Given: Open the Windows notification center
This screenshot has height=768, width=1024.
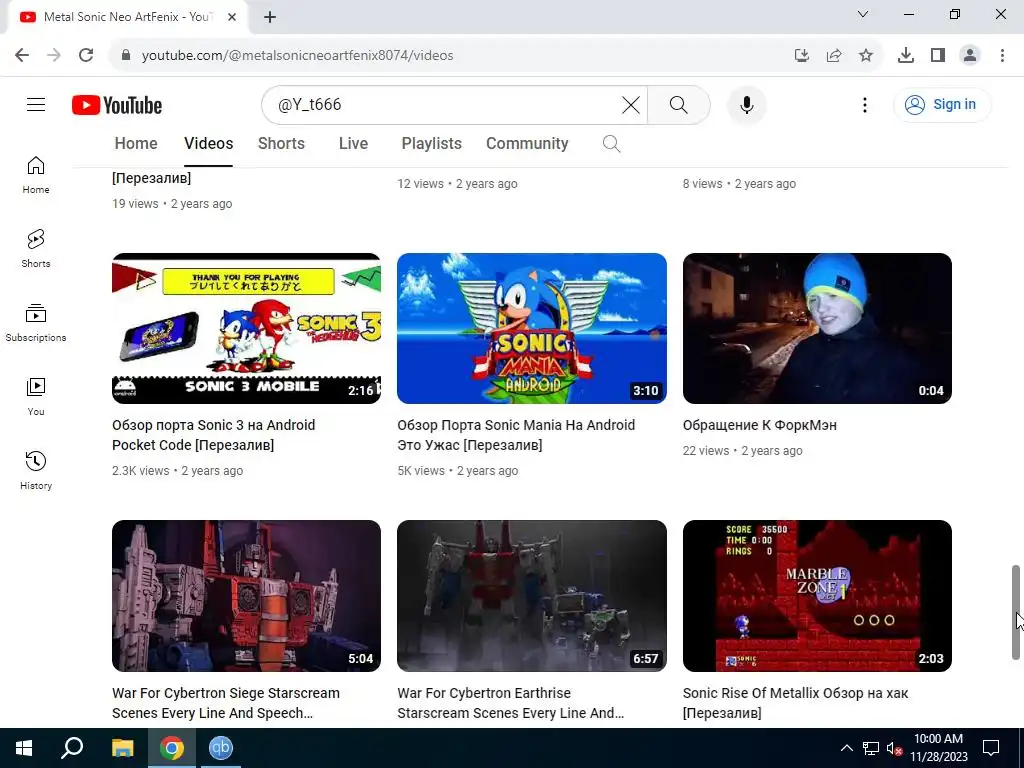Looking at the screenshot, I should pyautogui.click(x=991, y=748).
